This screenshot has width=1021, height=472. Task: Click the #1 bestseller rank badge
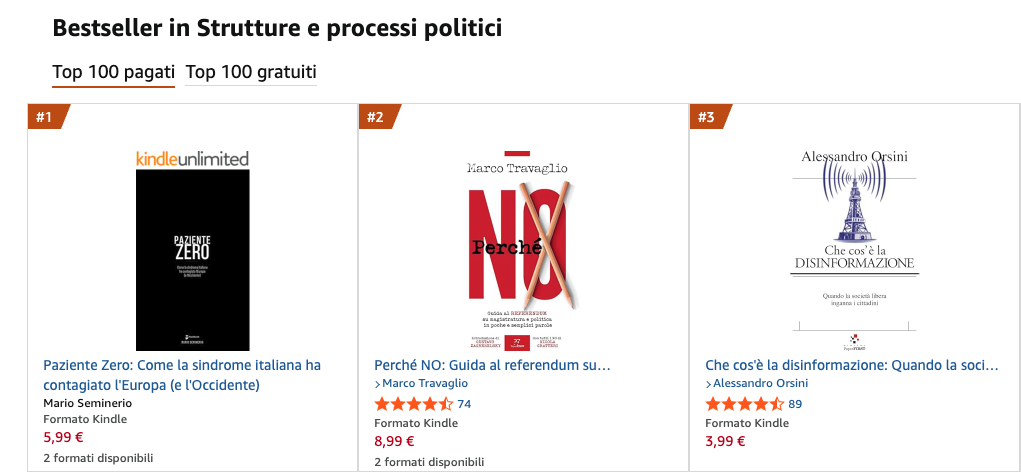pos(45,117)
